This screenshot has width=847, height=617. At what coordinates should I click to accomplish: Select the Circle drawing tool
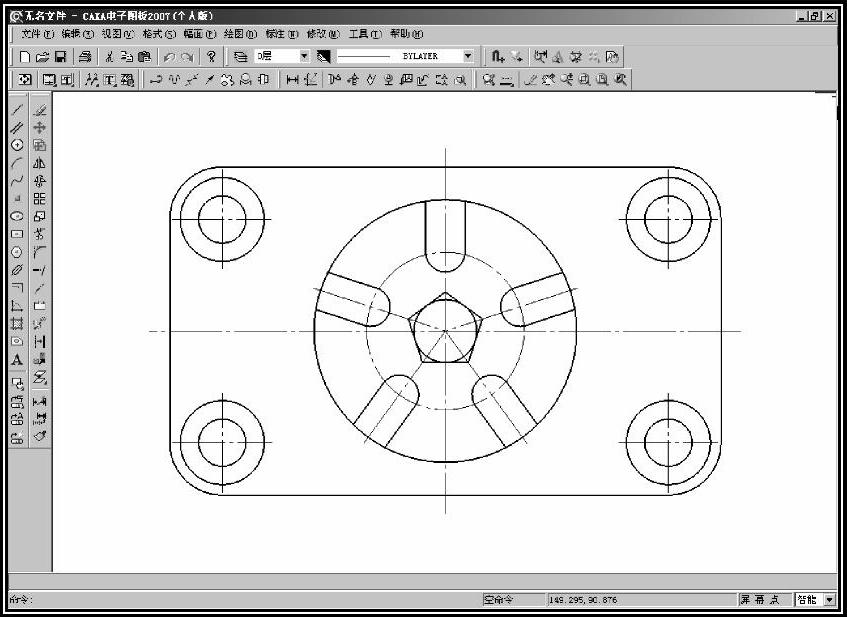pos(17,145)
